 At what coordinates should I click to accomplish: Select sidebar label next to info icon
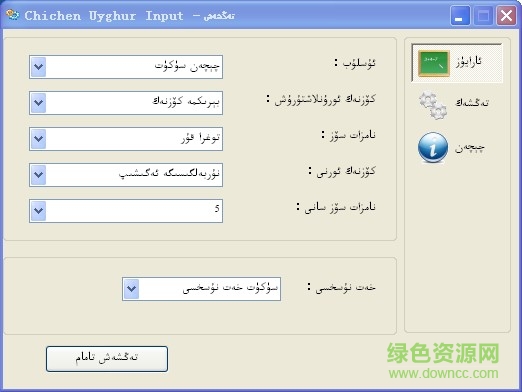coord(470,148)
